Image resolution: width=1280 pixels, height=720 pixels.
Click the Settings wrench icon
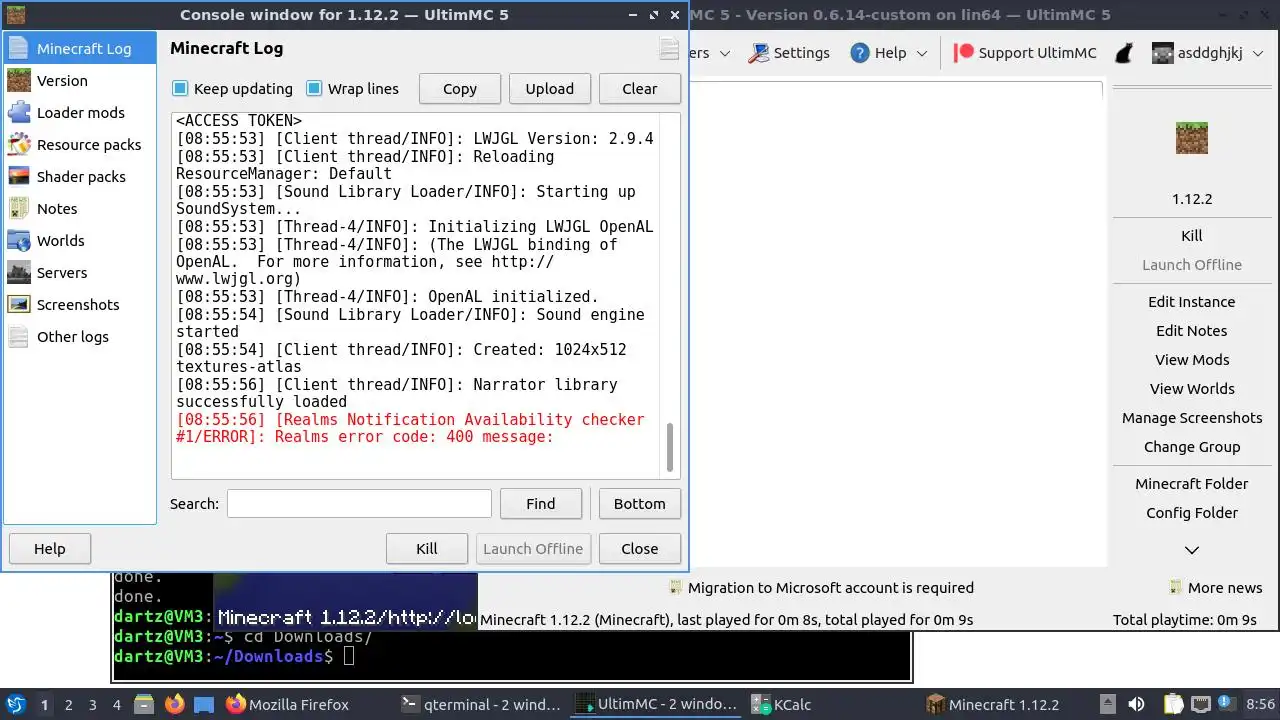click(x=759, y=53)
